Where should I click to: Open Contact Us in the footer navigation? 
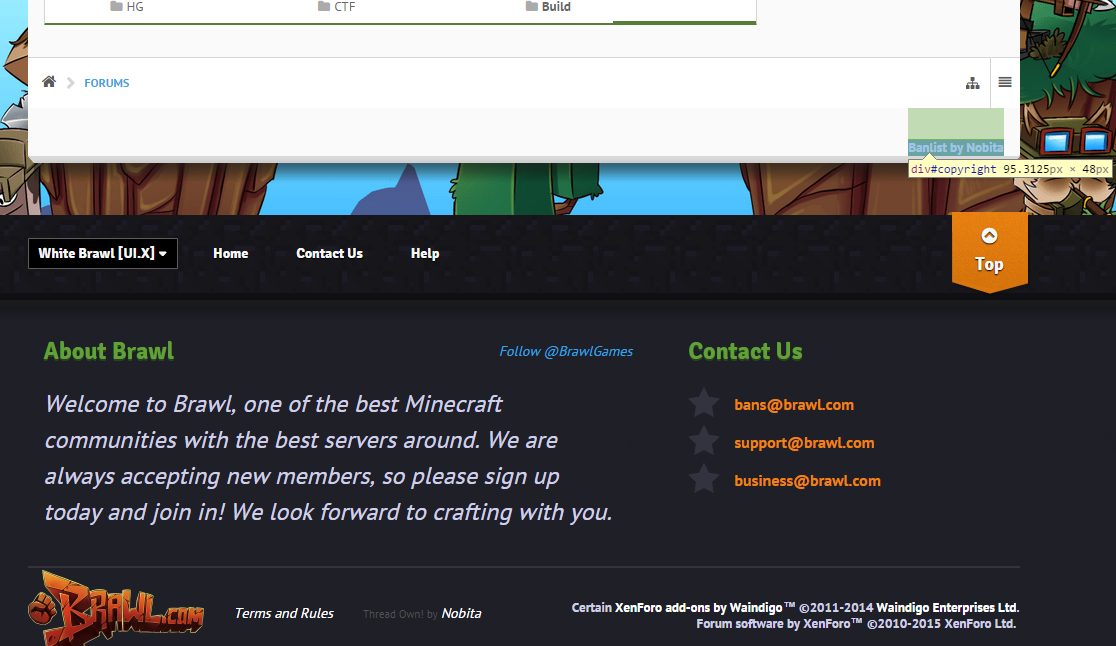click(329, 253)
